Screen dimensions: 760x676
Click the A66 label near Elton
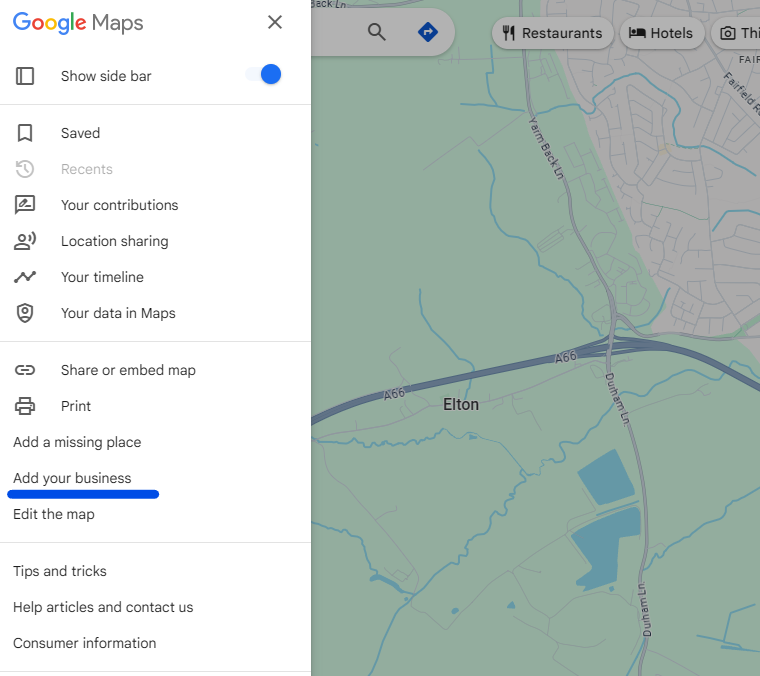(394, 394)
